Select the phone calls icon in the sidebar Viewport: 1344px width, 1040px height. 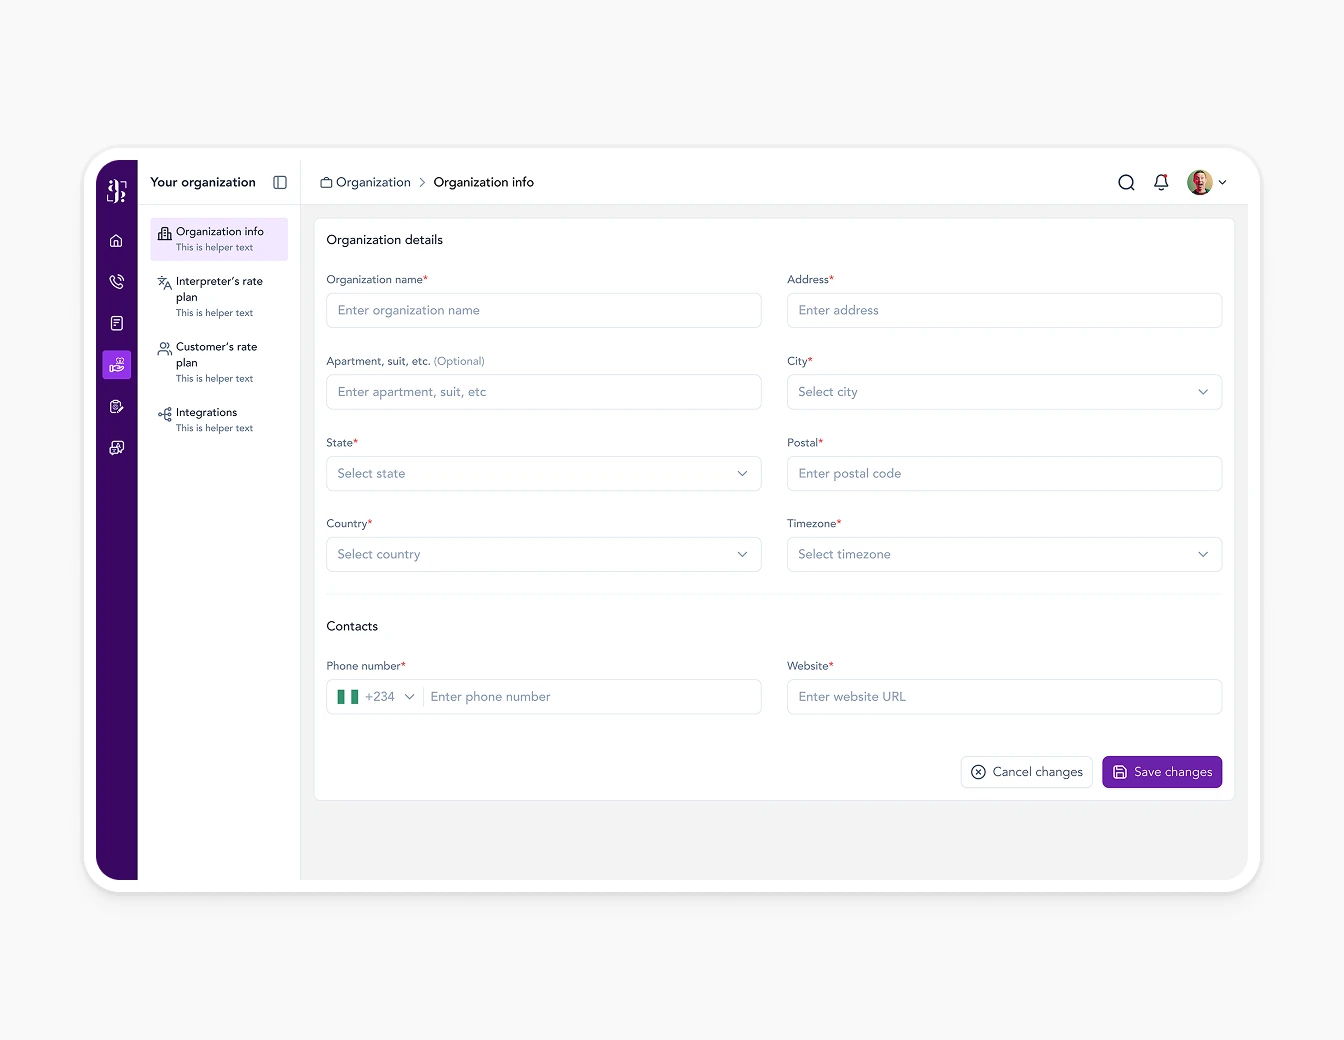coord(116,281)
